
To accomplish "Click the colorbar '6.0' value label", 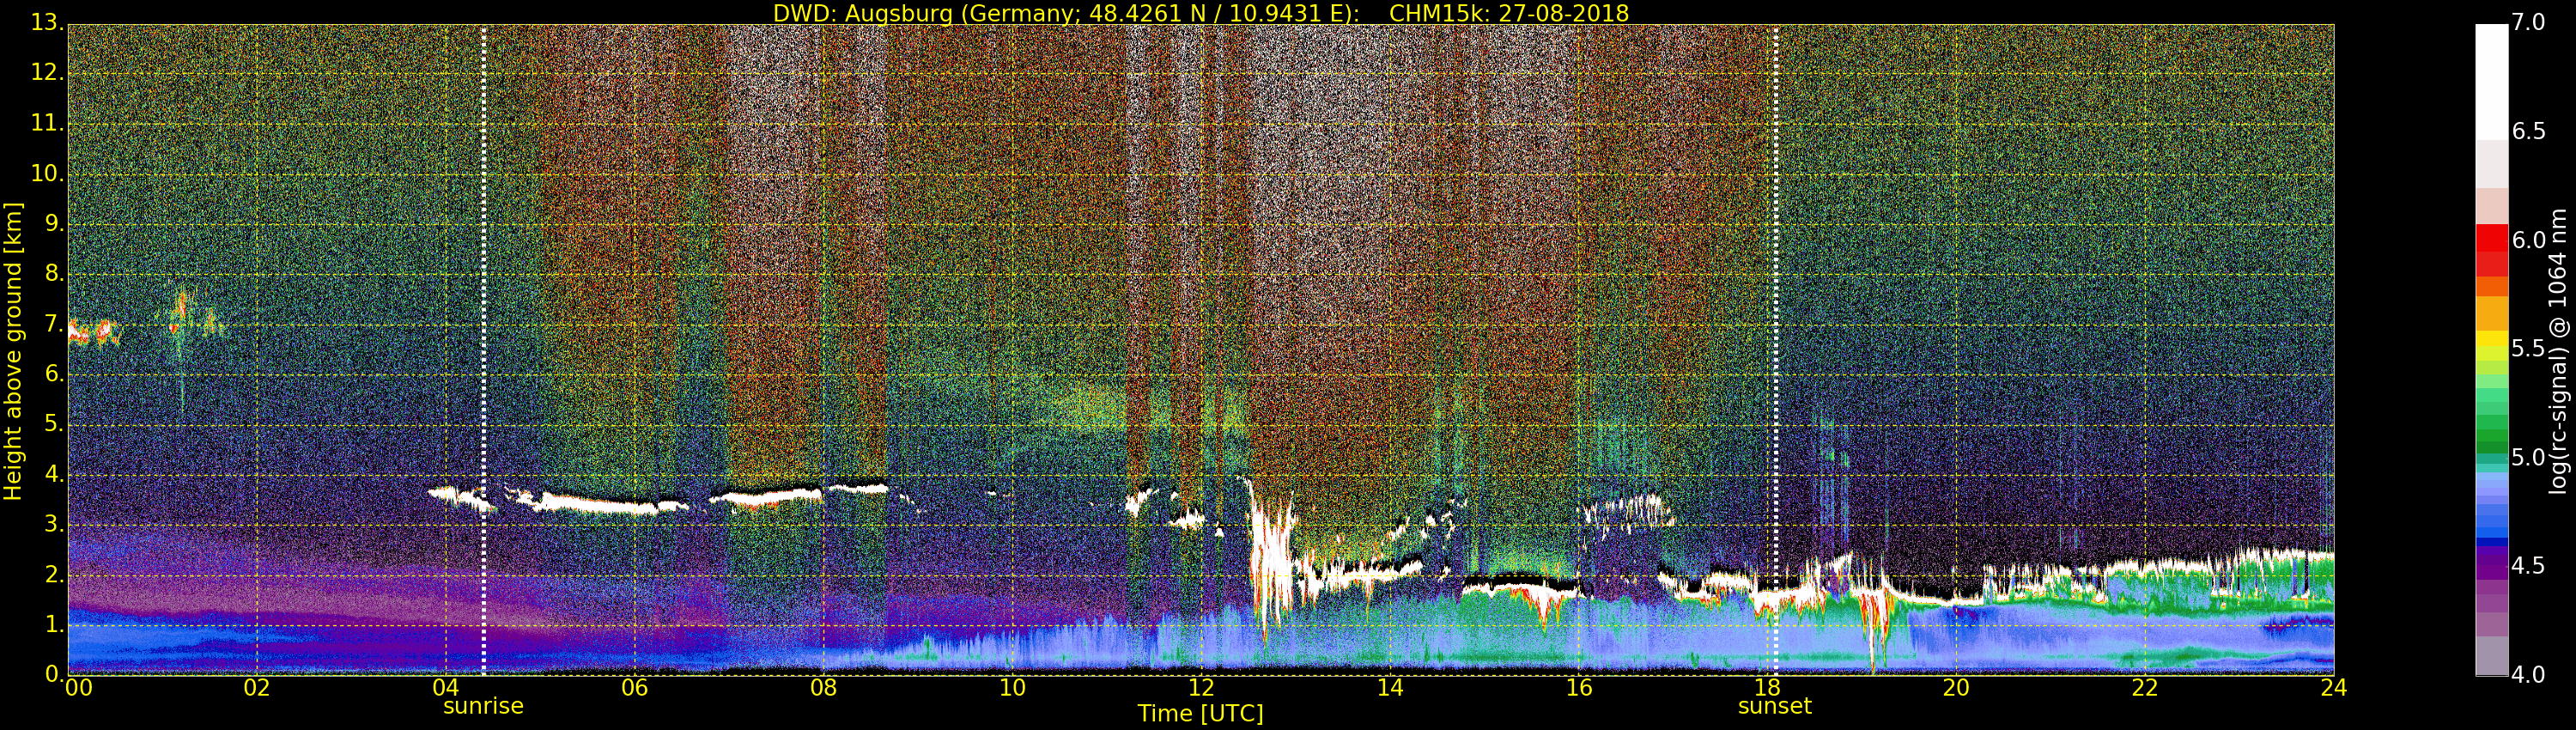I will point(2529,240).
